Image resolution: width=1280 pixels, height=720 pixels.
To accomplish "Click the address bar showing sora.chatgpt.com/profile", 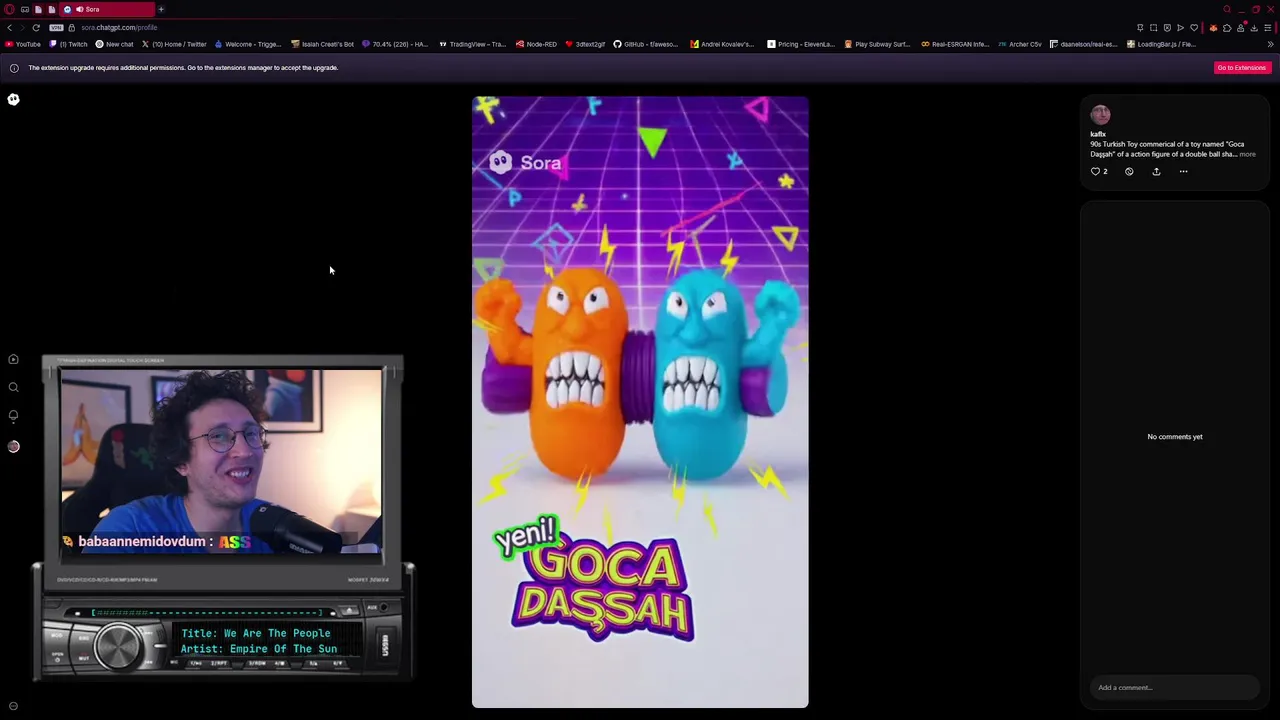I will click(119, 28).
